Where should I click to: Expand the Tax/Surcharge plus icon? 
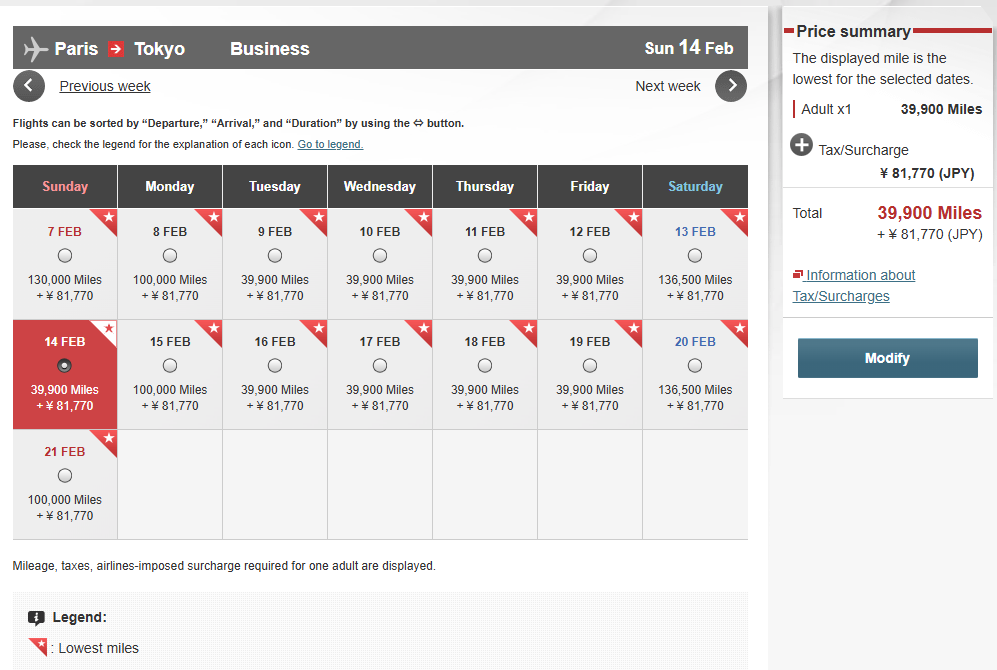[x=801, y=145]
